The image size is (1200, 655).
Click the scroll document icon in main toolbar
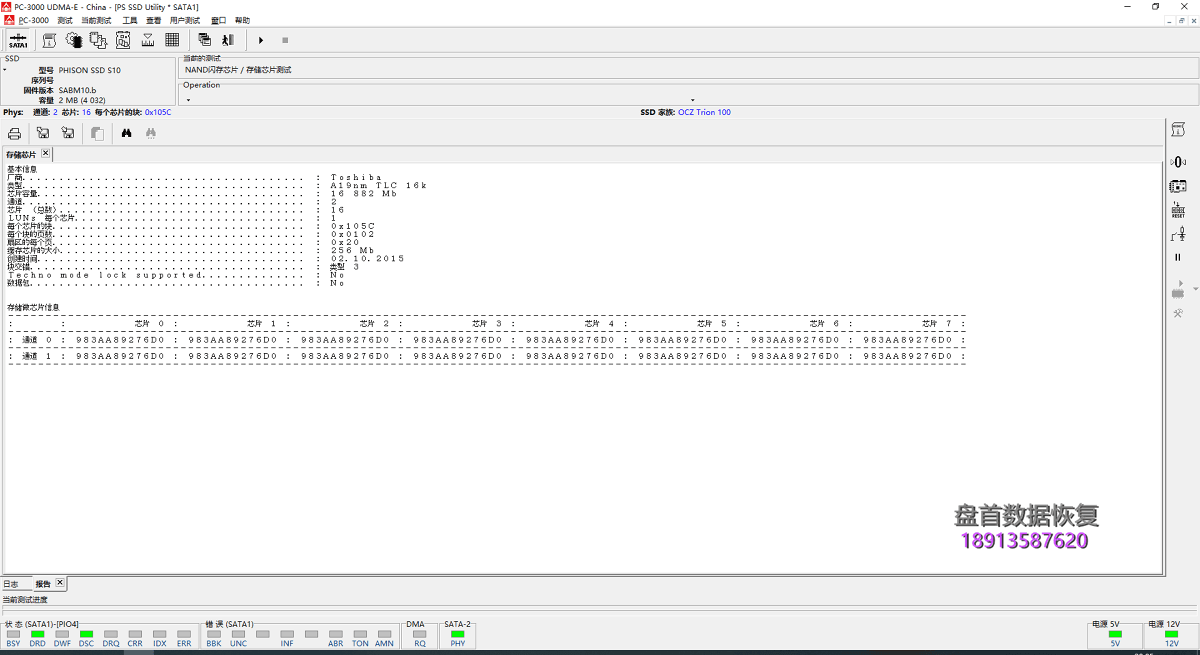[49, 40]
